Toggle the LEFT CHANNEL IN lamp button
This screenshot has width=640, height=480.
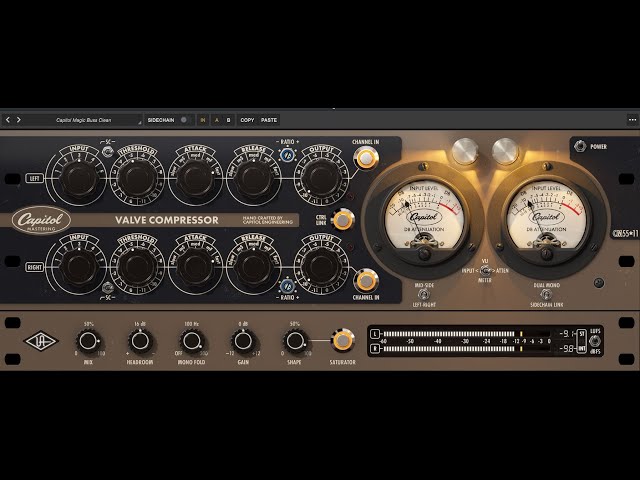click(366, 158)
